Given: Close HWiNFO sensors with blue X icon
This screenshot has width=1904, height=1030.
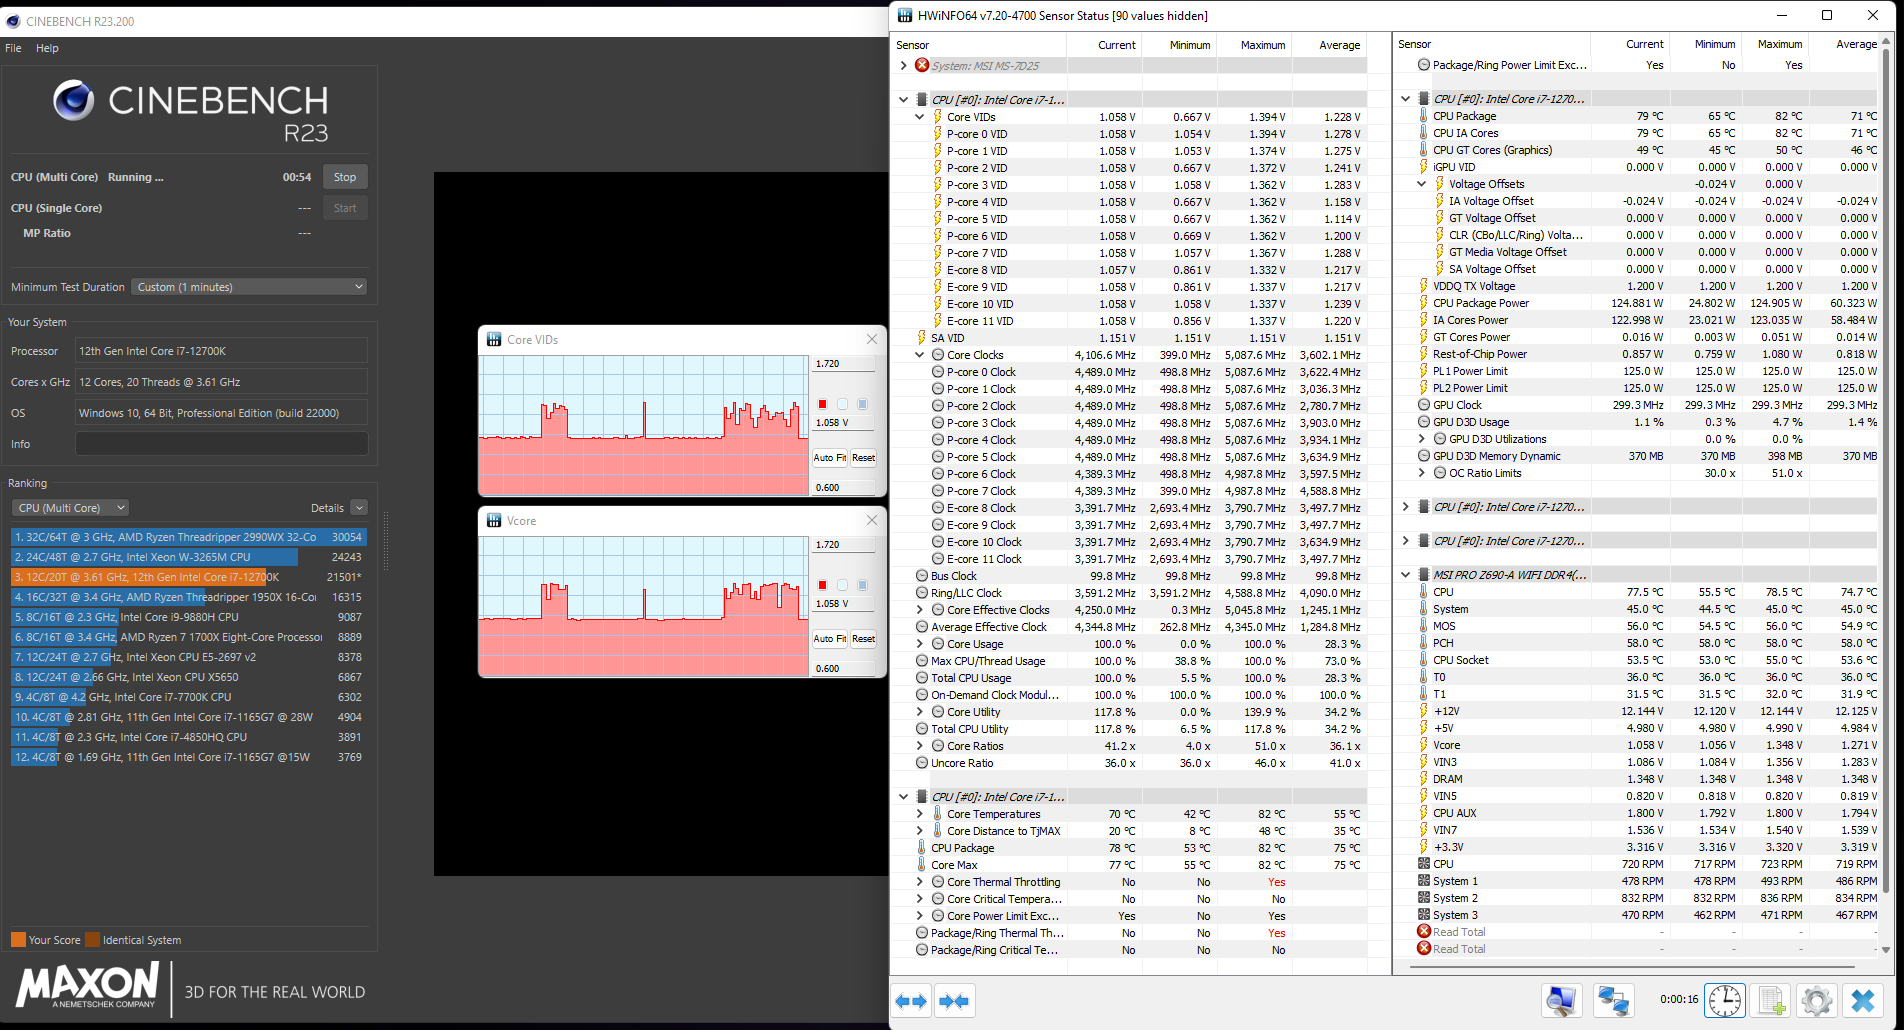Looking at the screenshot, I should coord(1862,1000).
